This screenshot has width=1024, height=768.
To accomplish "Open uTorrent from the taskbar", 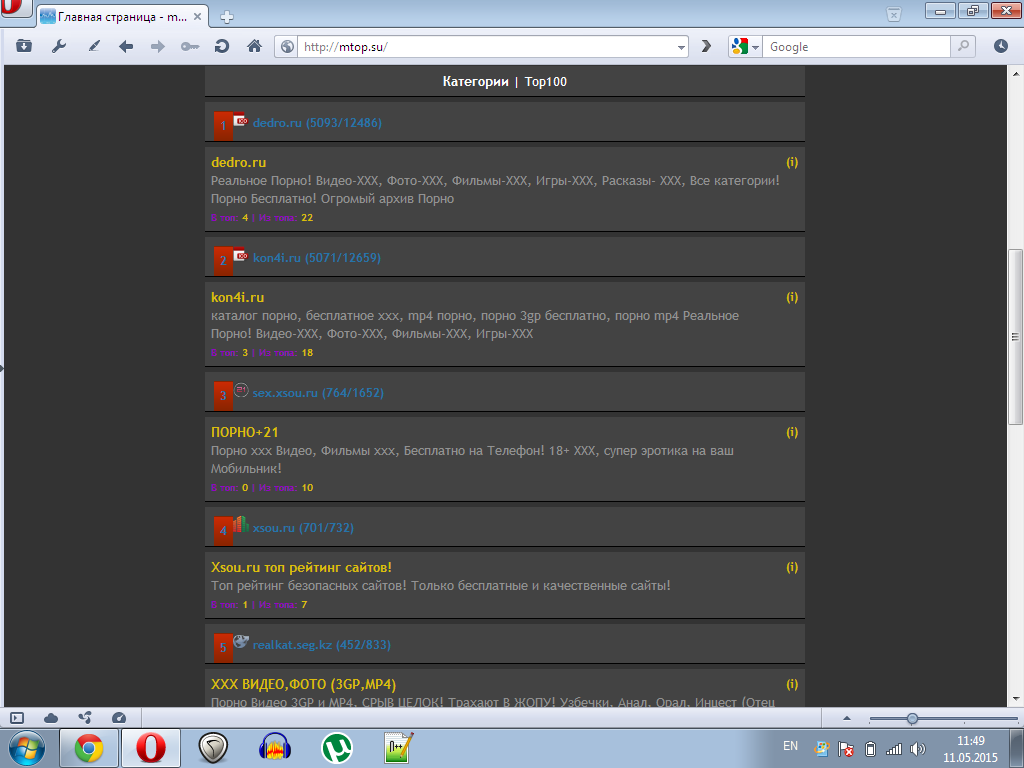I will coord(337,748).
